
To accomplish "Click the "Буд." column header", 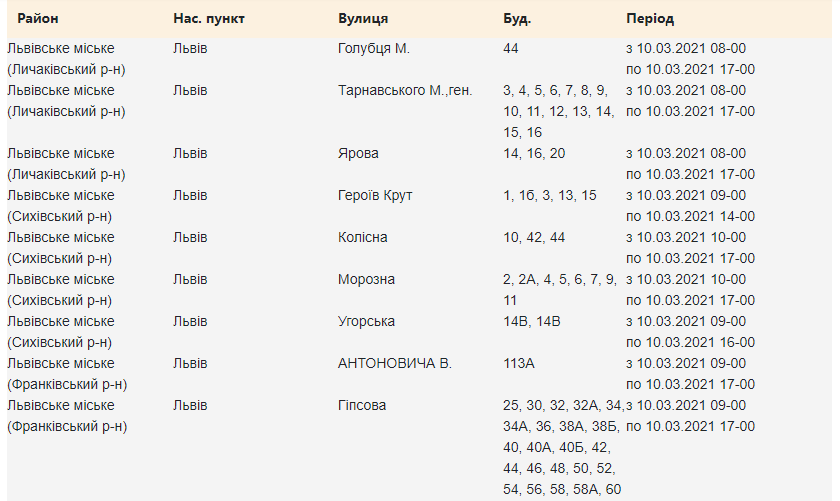I will [x=517, y=19].
